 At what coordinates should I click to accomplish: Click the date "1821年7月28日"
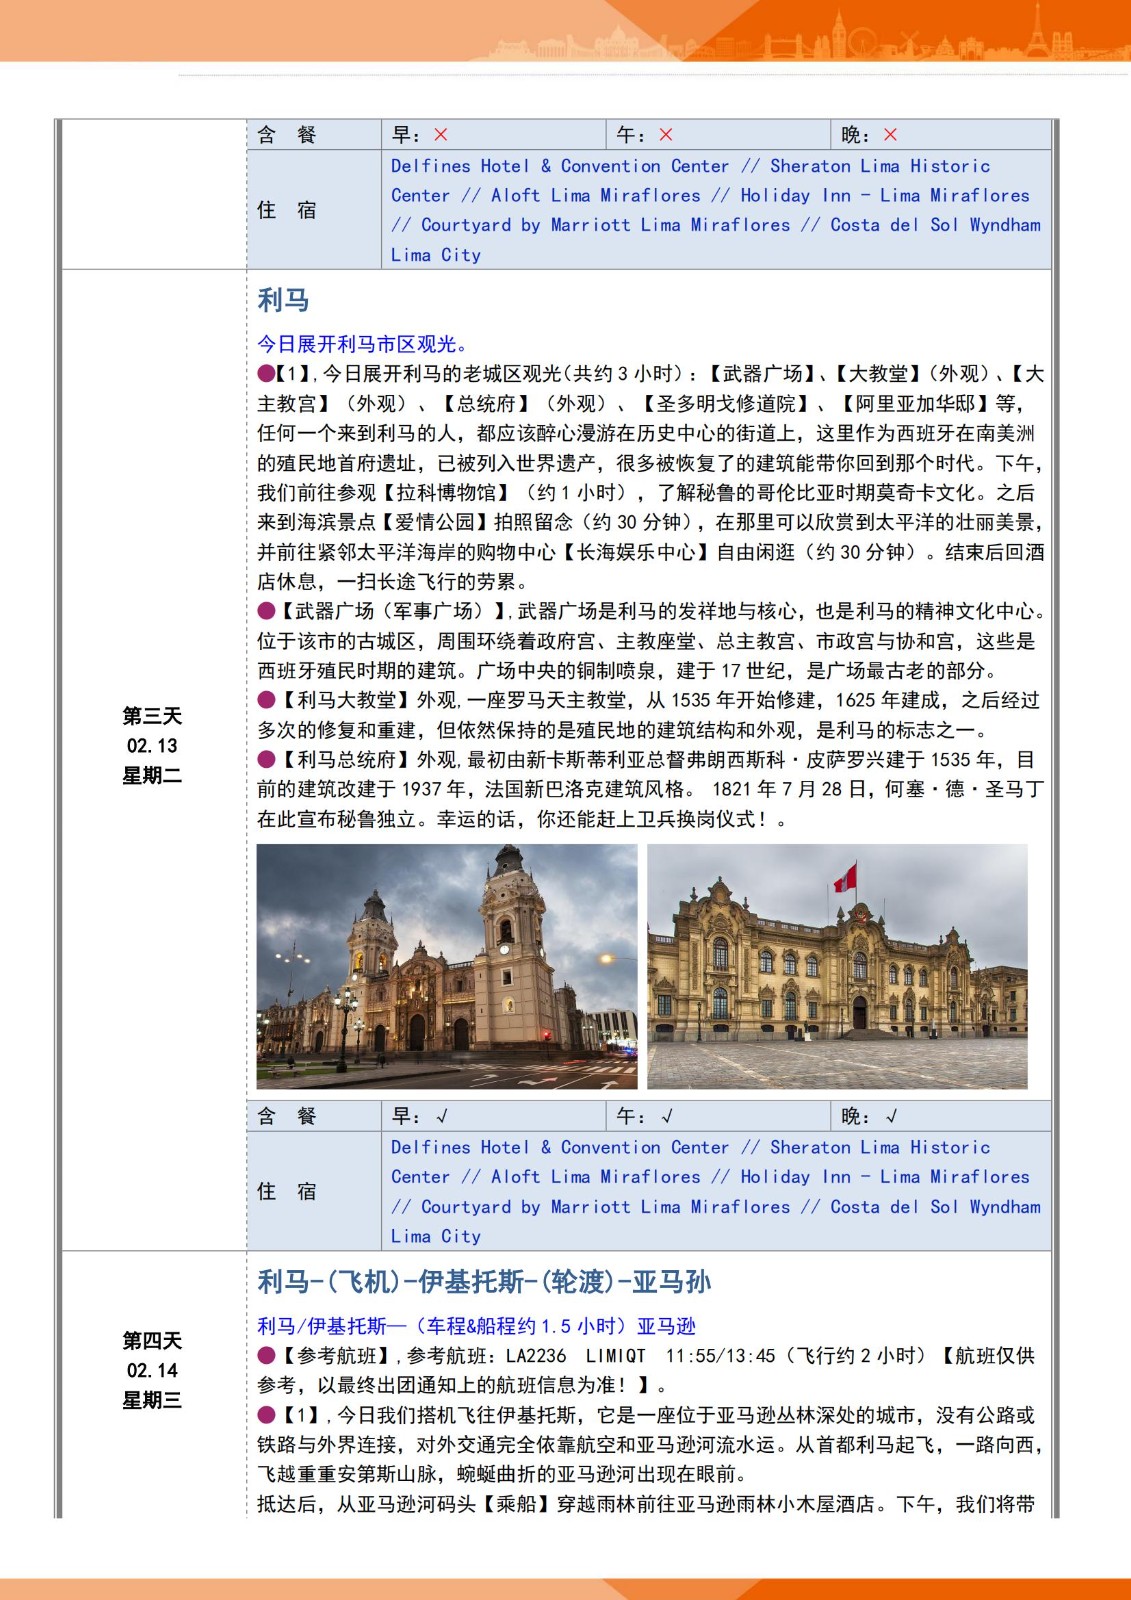pyautogui.click(x=790, y=790)
